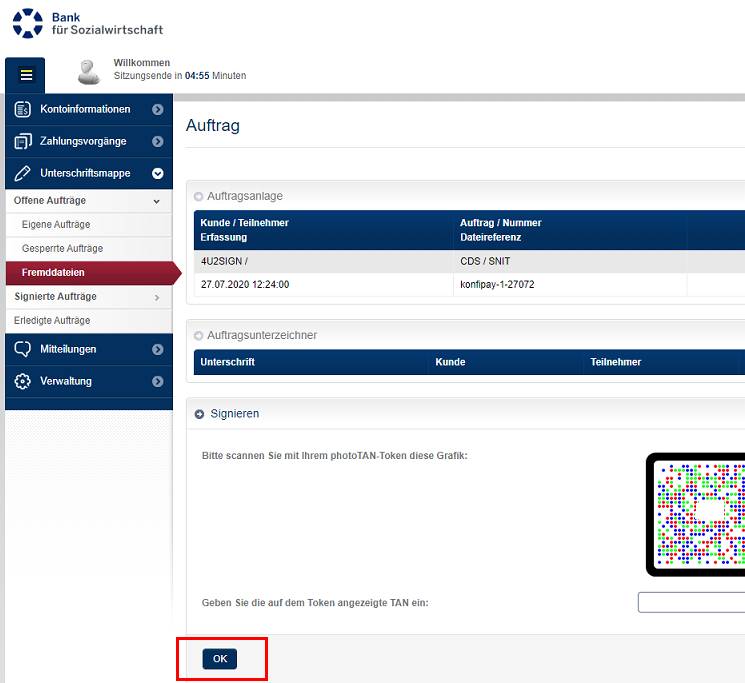The width and height of the screenshot is (745, 683).
Task: Click Auftragsunterzeichner section heading
Action: tap(262, 335)
